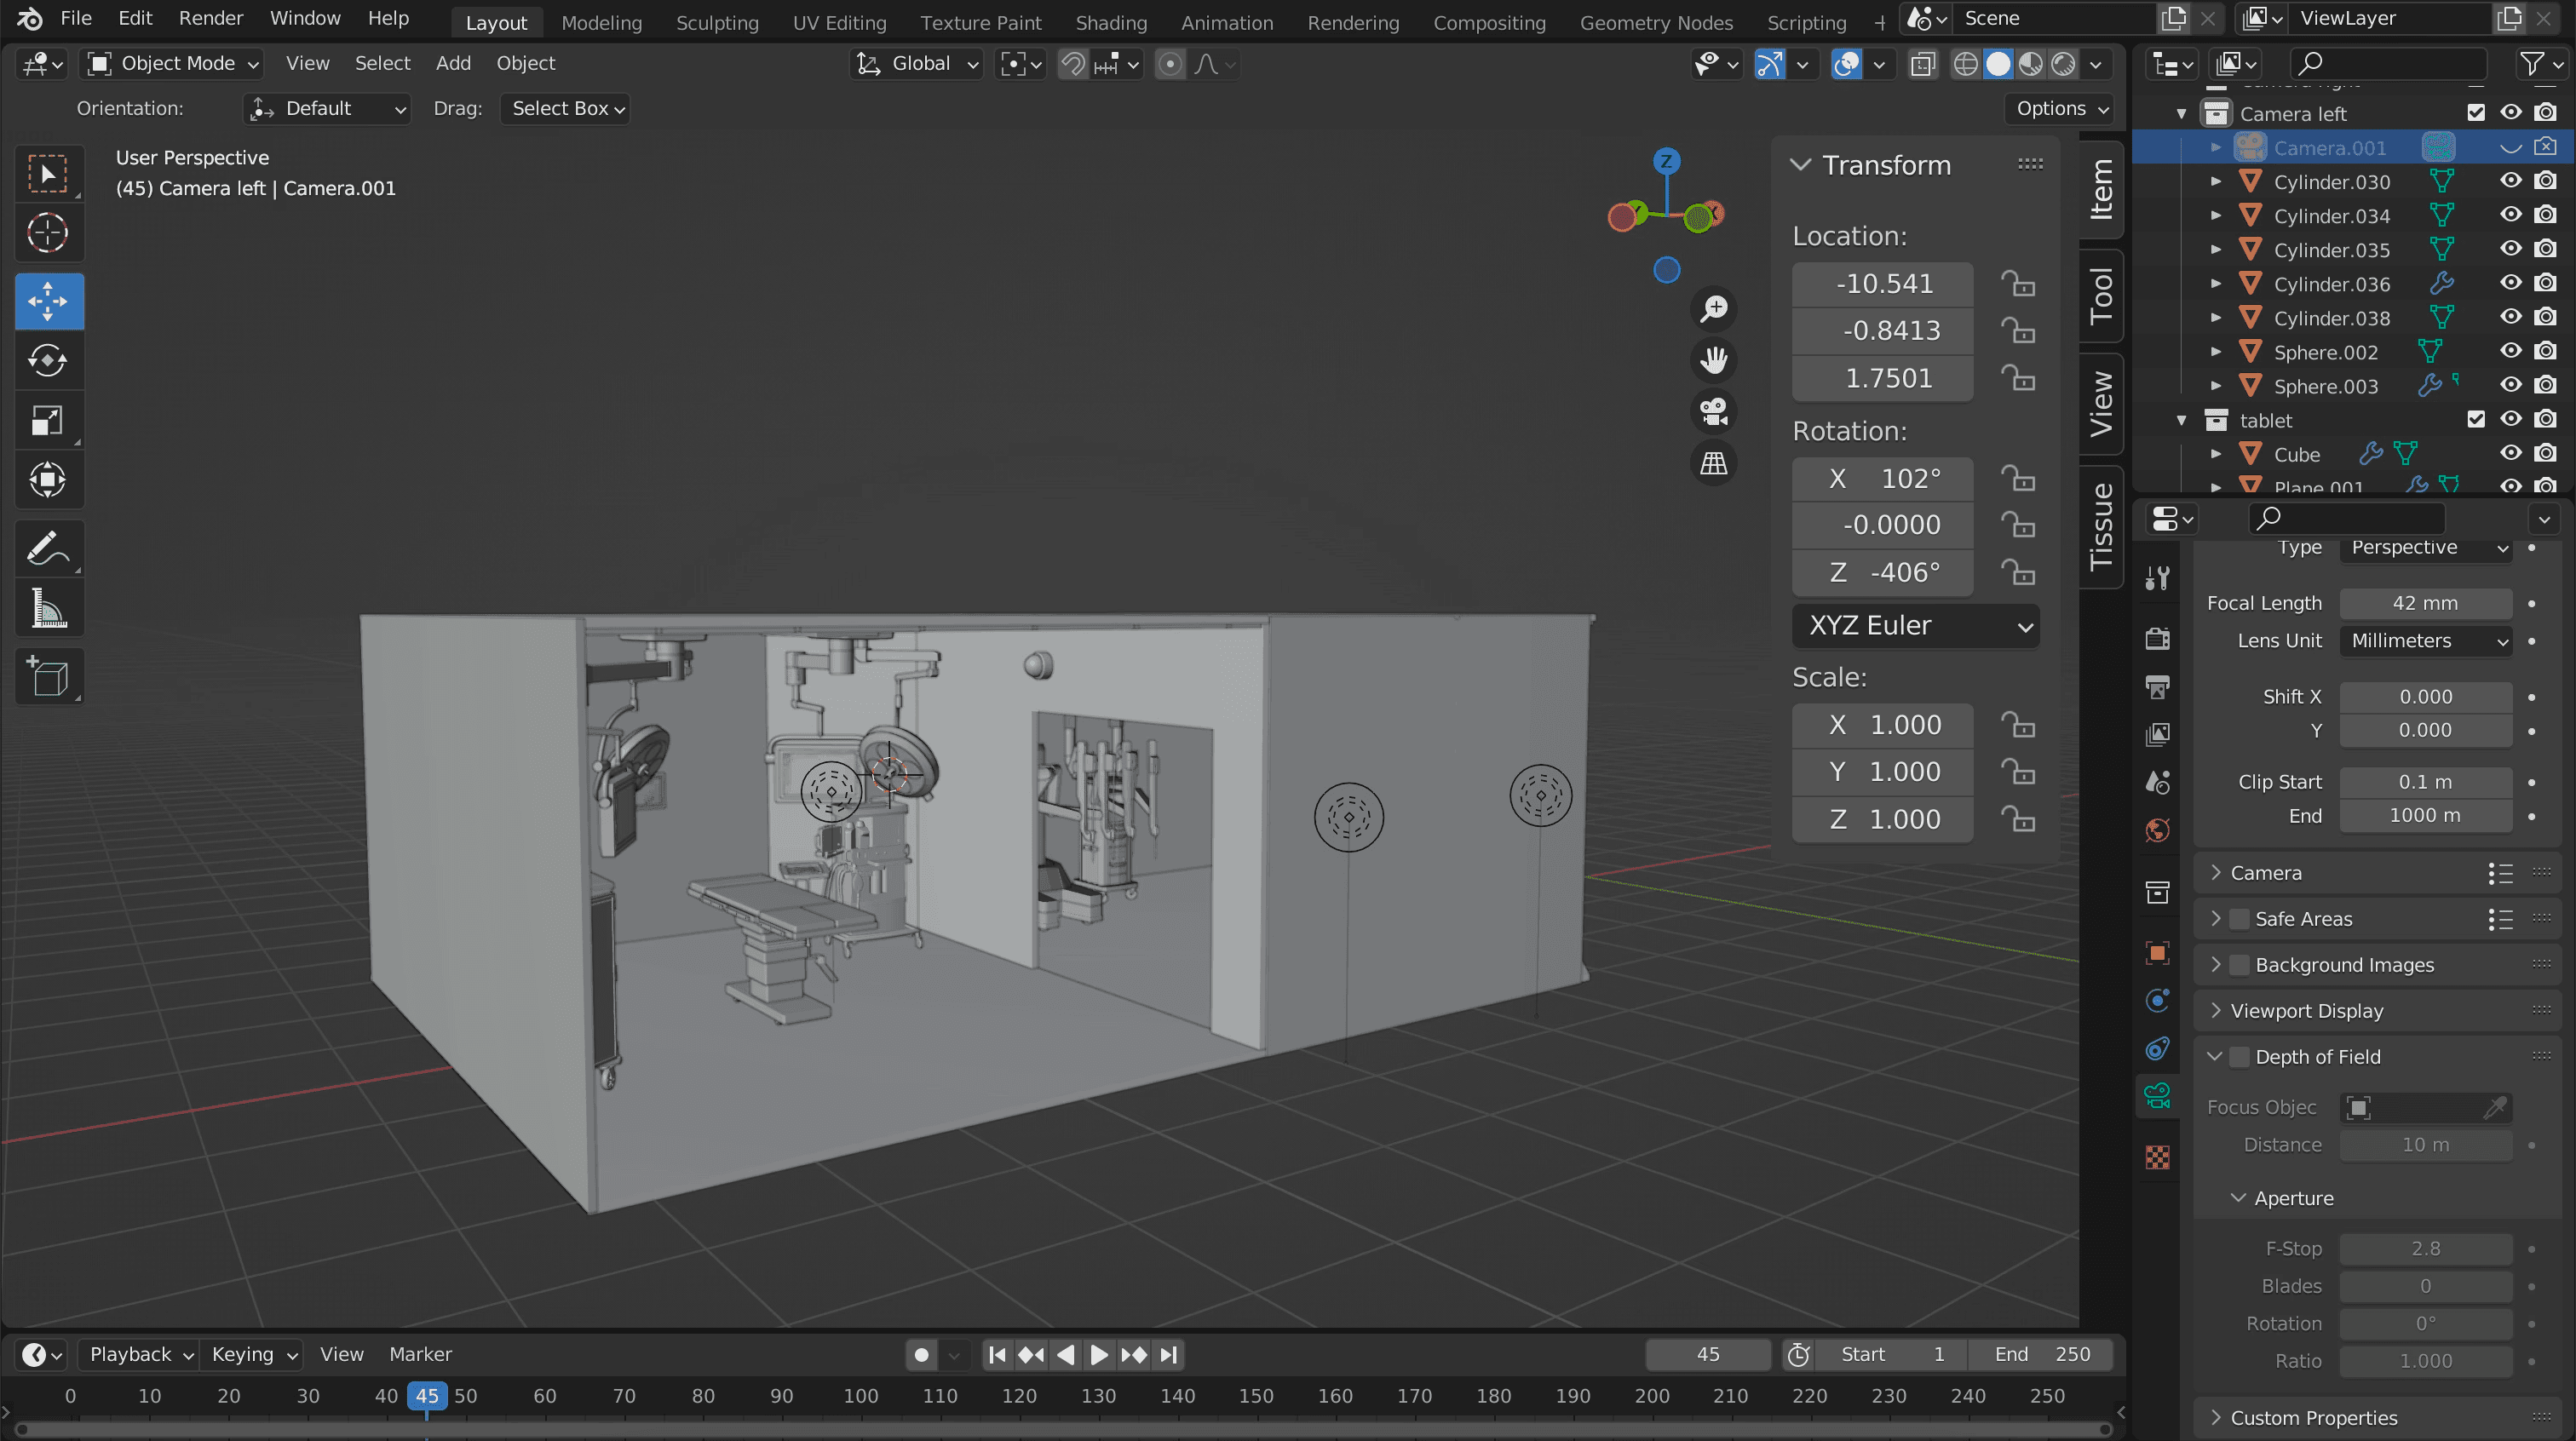Open the XYZ Euler rotation mode dropdown
The image size is (2576, 1441).
point(1916,626)
